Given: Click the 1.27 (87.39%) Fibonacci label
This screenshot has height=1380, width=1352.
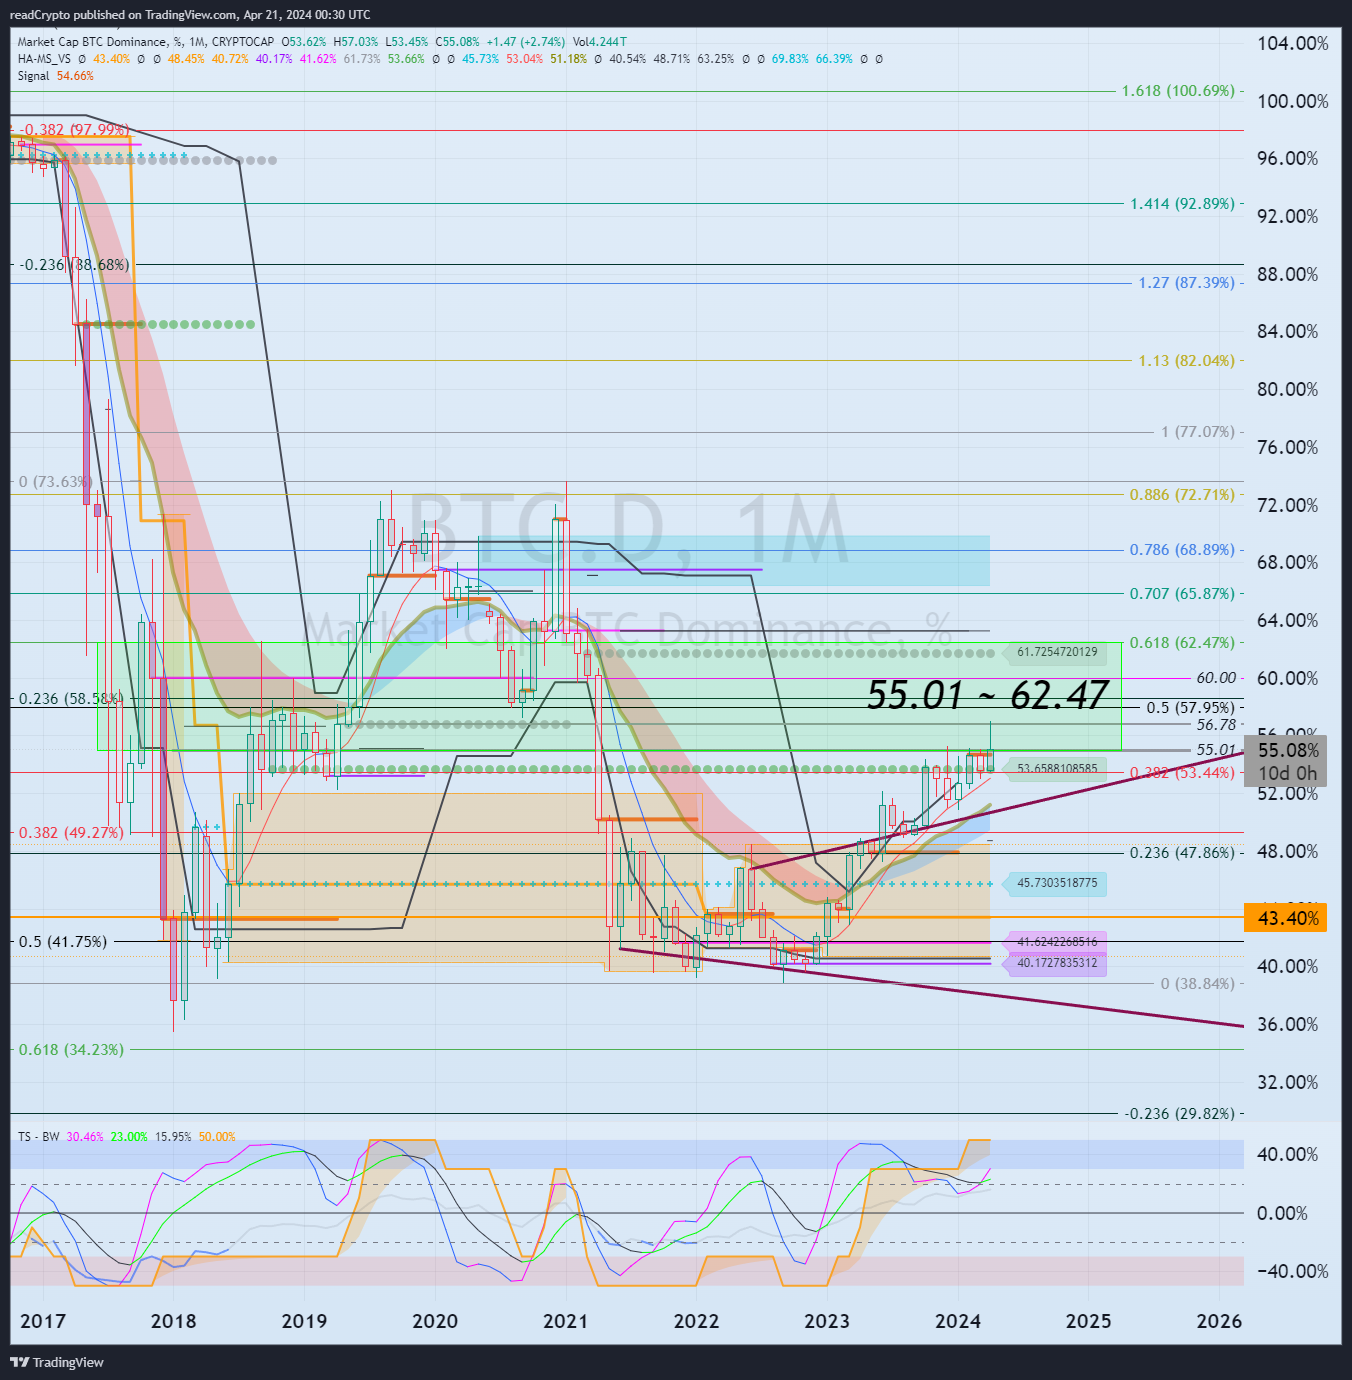Looking at the screenshot, I should coord(1186,283).
